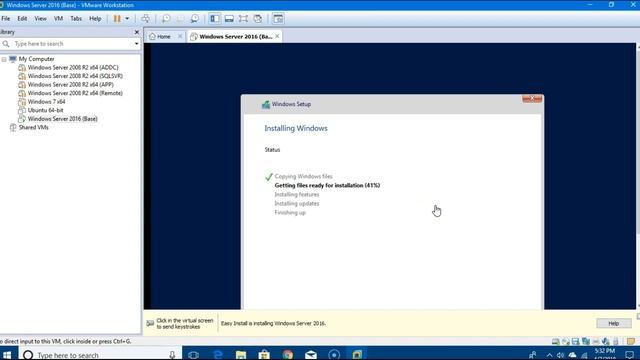The width and height of the screenshot is (640, 360).
Task: Click the "Finishing up" status line
Action: click(x=290, y=213)
